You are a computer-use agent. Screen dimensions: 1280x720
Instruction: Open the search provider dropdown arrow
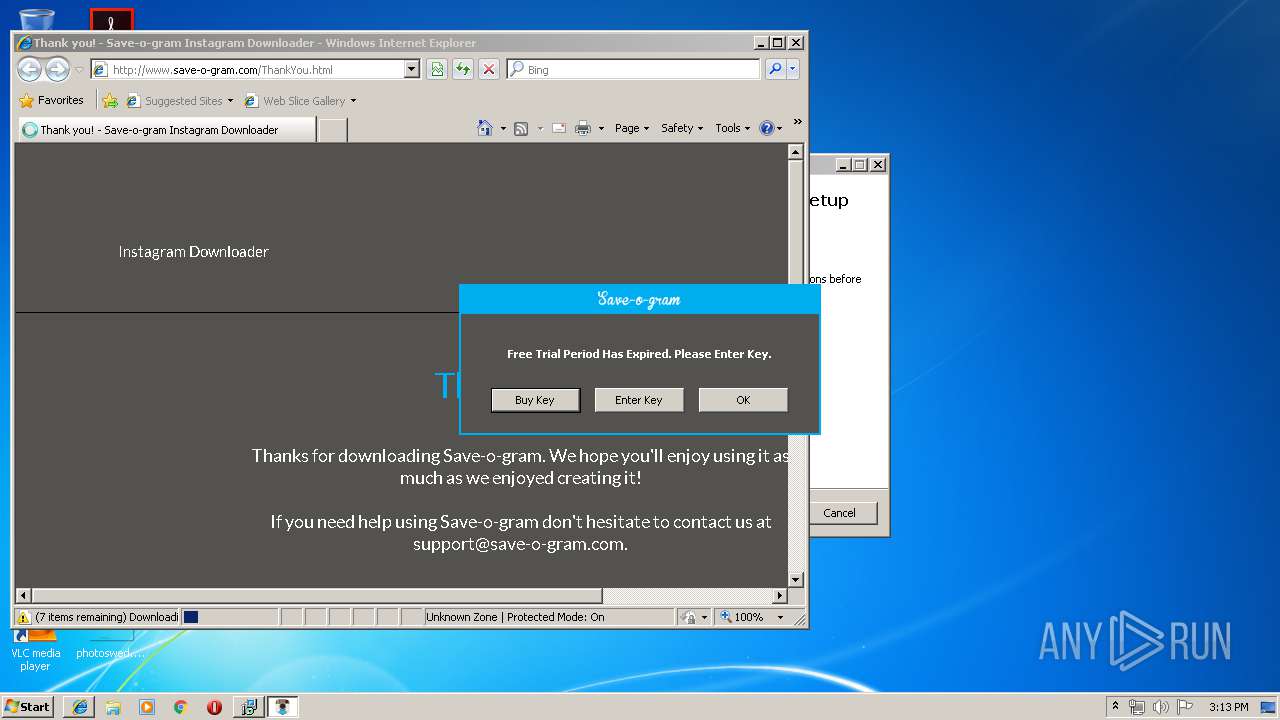793,69
